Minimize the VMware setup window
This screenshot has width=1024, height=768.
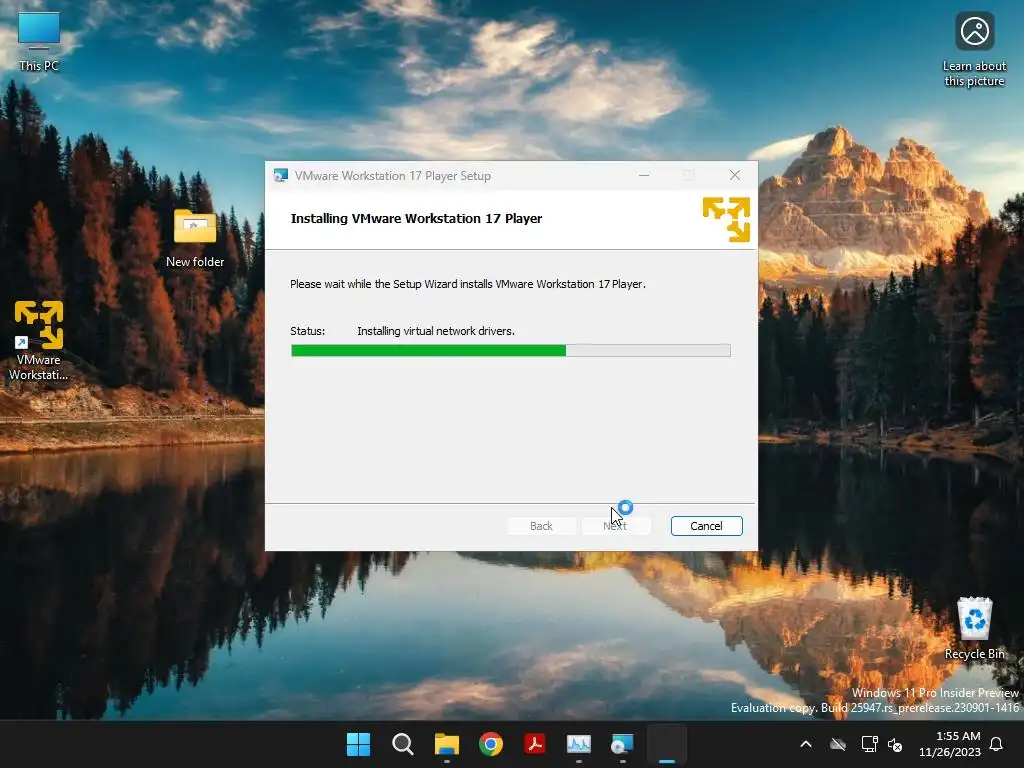644,176
